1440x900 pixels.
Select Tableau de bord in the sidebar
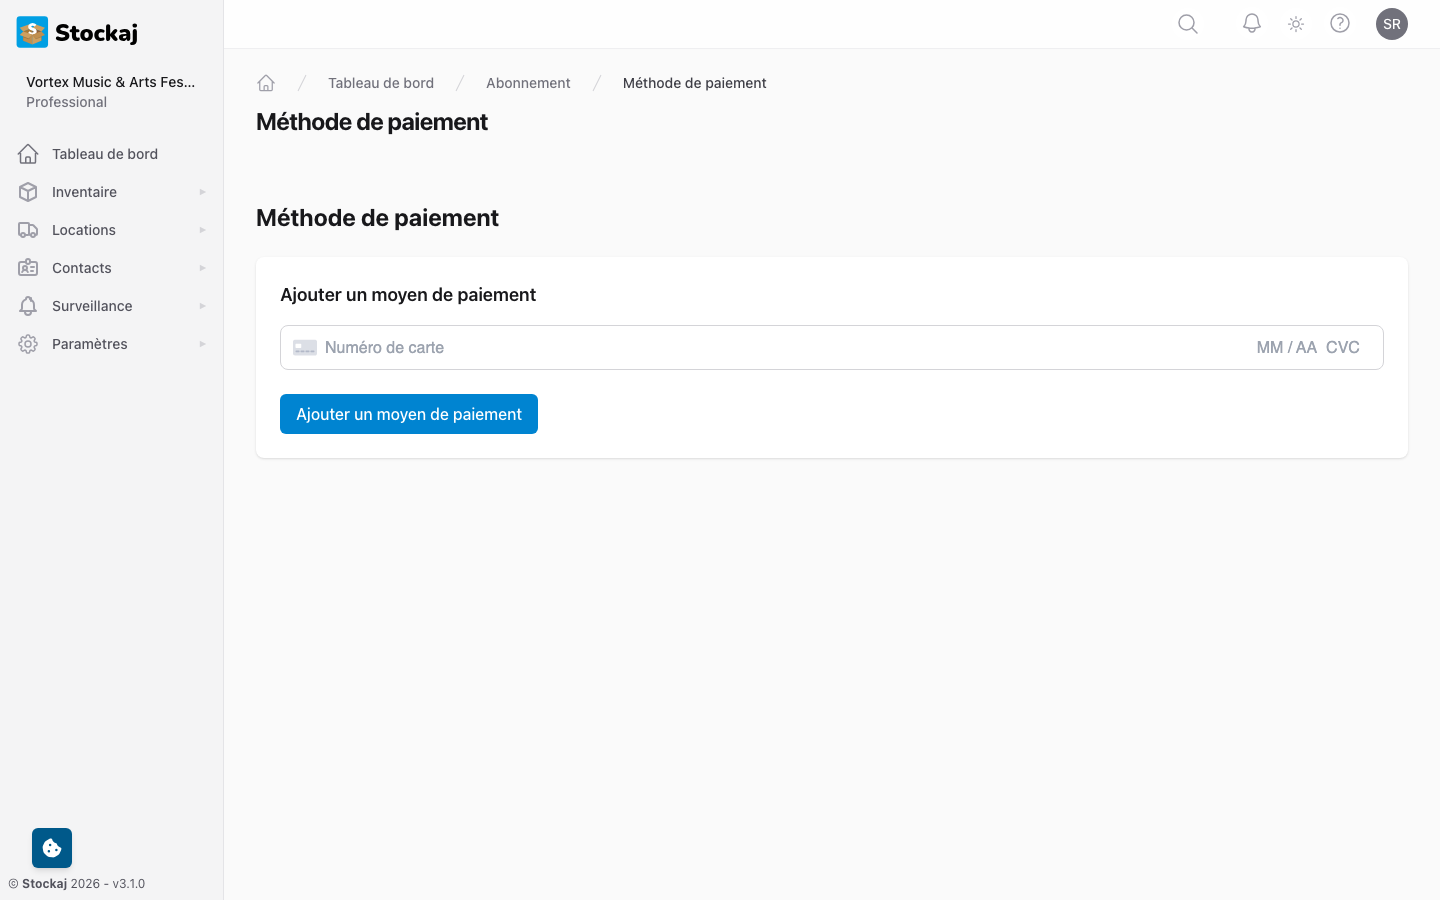104,153
